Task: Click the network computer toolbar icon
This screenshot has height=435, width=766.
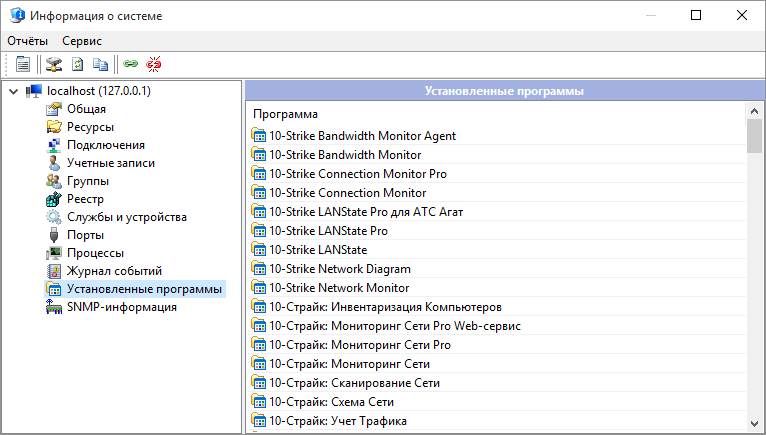Action: coord(54,64)
